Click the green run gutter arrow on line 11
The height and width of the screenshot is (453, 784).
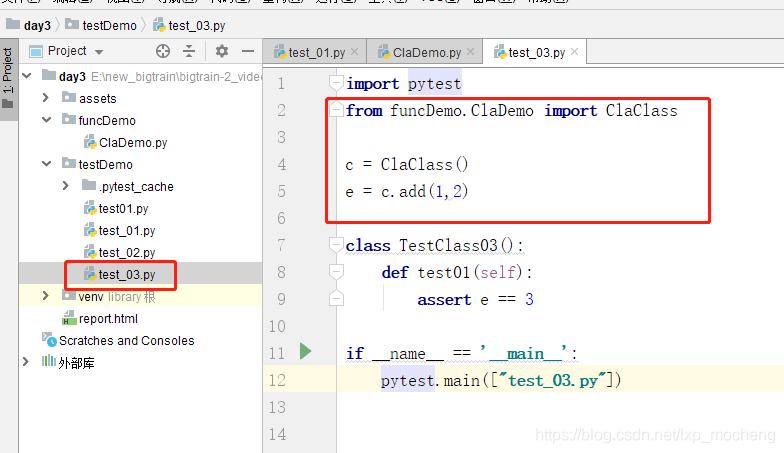click(x=306, y=352)
